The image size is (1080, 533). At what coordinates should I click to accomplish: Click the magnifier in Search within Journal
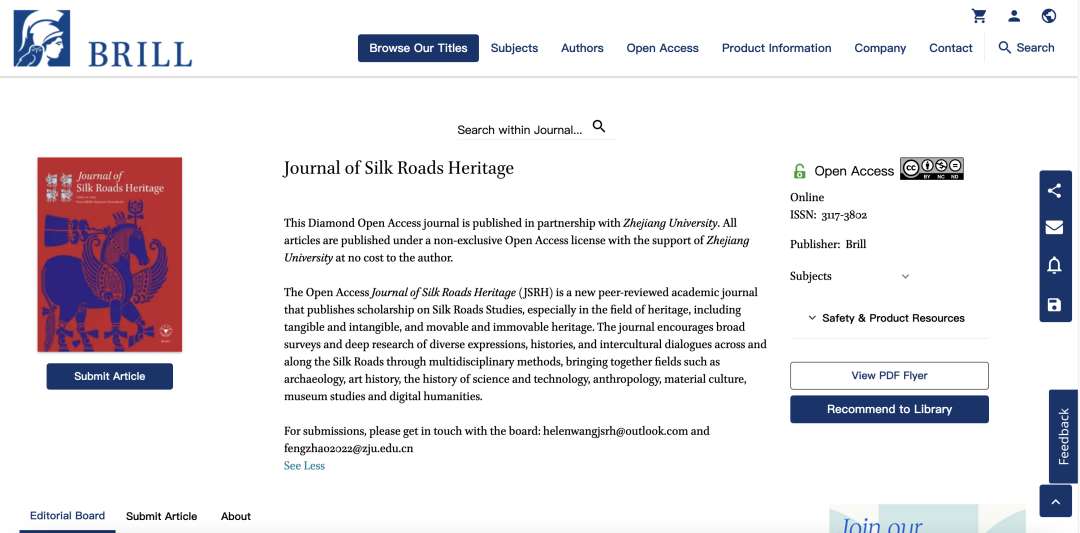click(x=599, y=126)
